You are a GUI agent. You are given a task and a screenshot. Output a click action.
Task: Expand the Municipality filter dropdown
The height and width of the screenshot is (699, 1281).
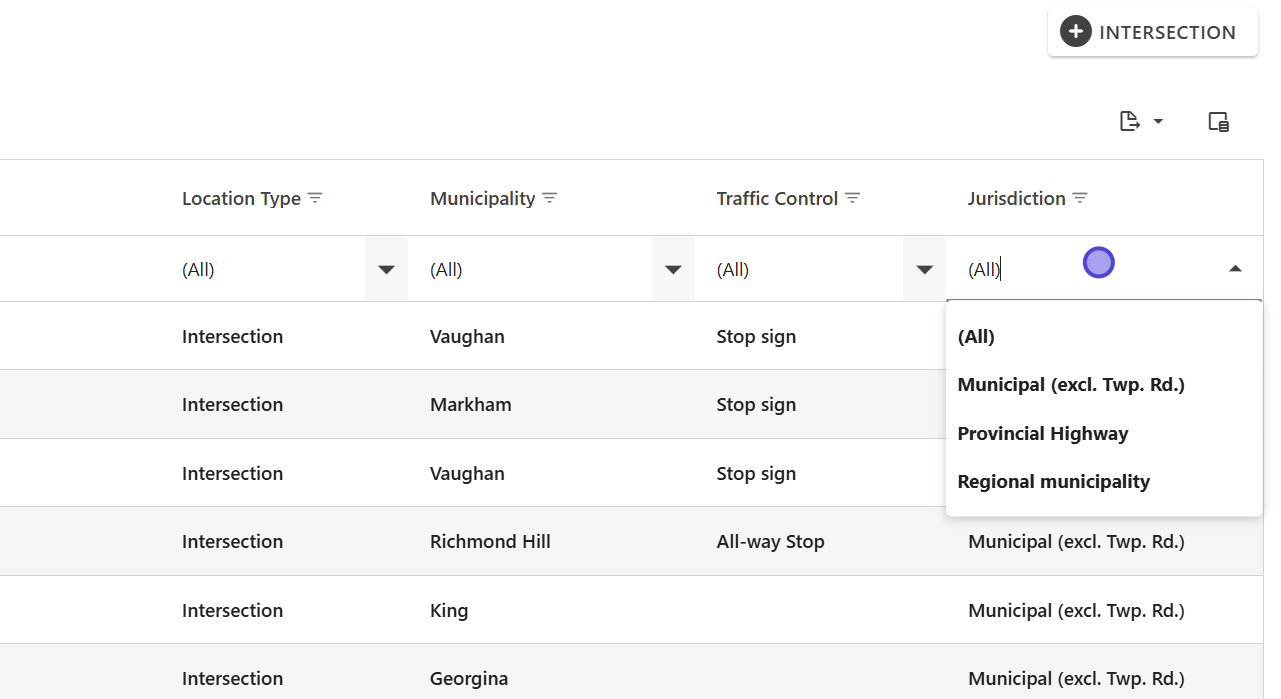(673, 269)
